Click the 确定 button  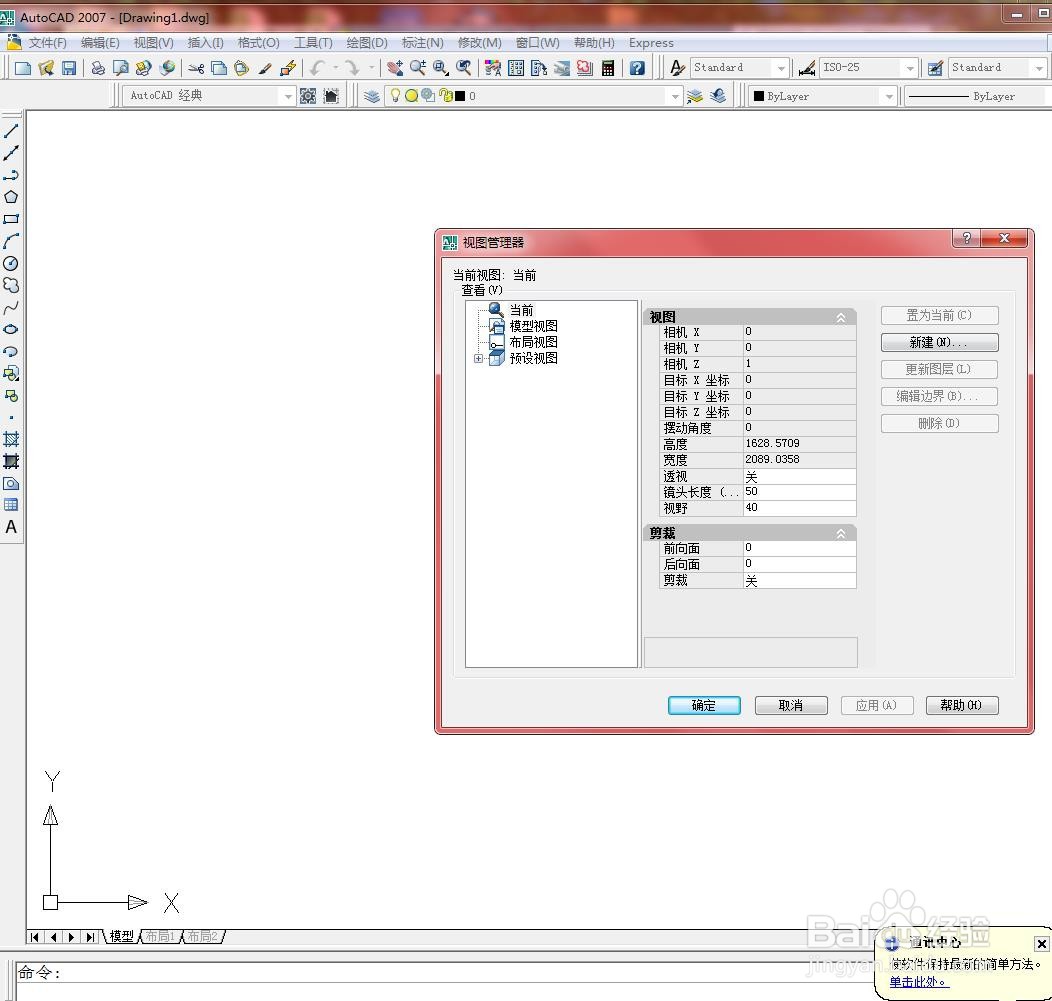pos(704,705)
